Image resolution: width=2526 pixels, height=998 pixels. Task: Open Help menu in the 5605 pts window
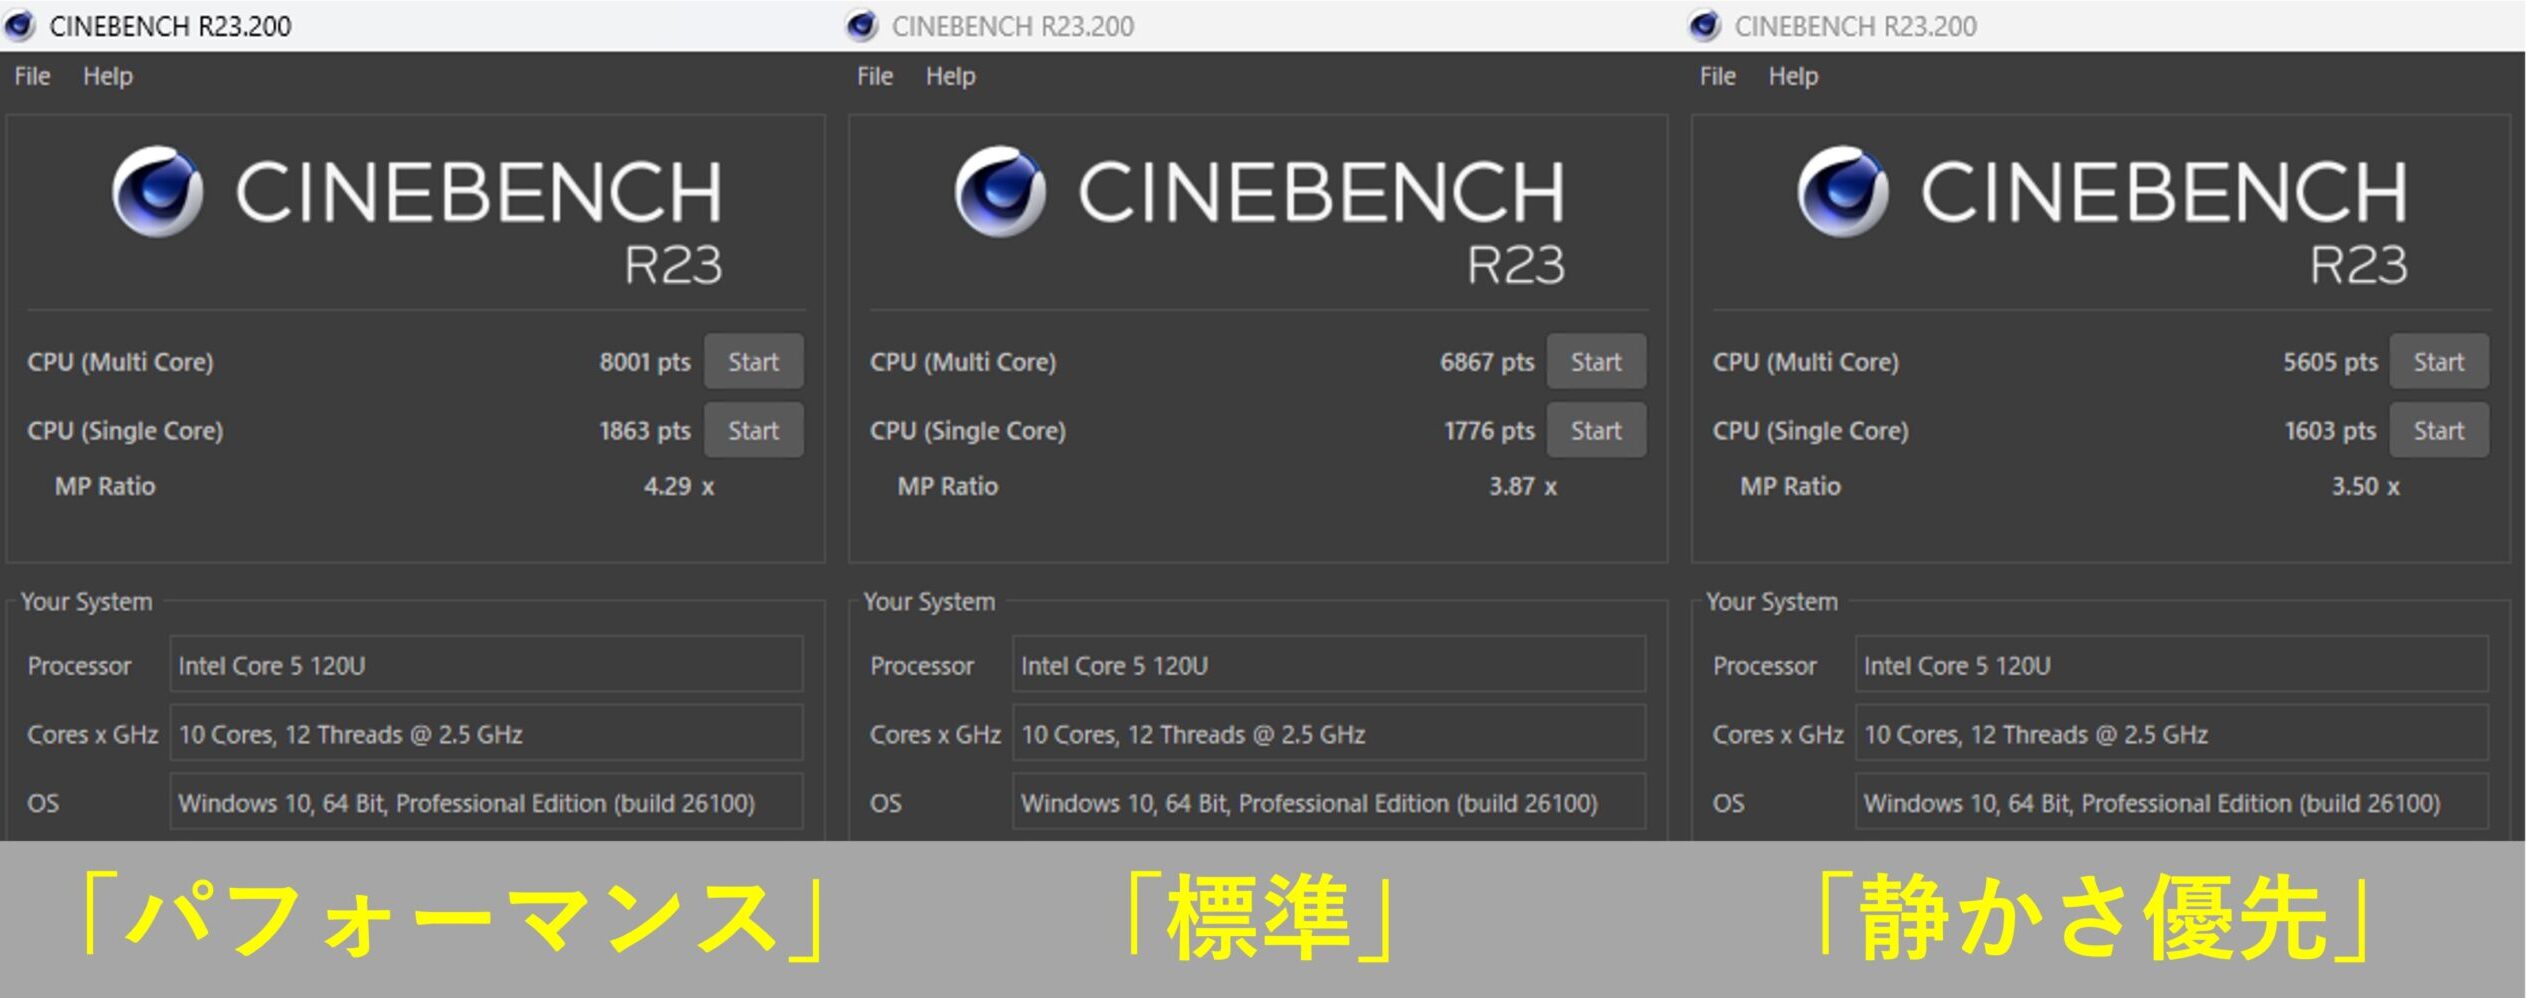1794,76
